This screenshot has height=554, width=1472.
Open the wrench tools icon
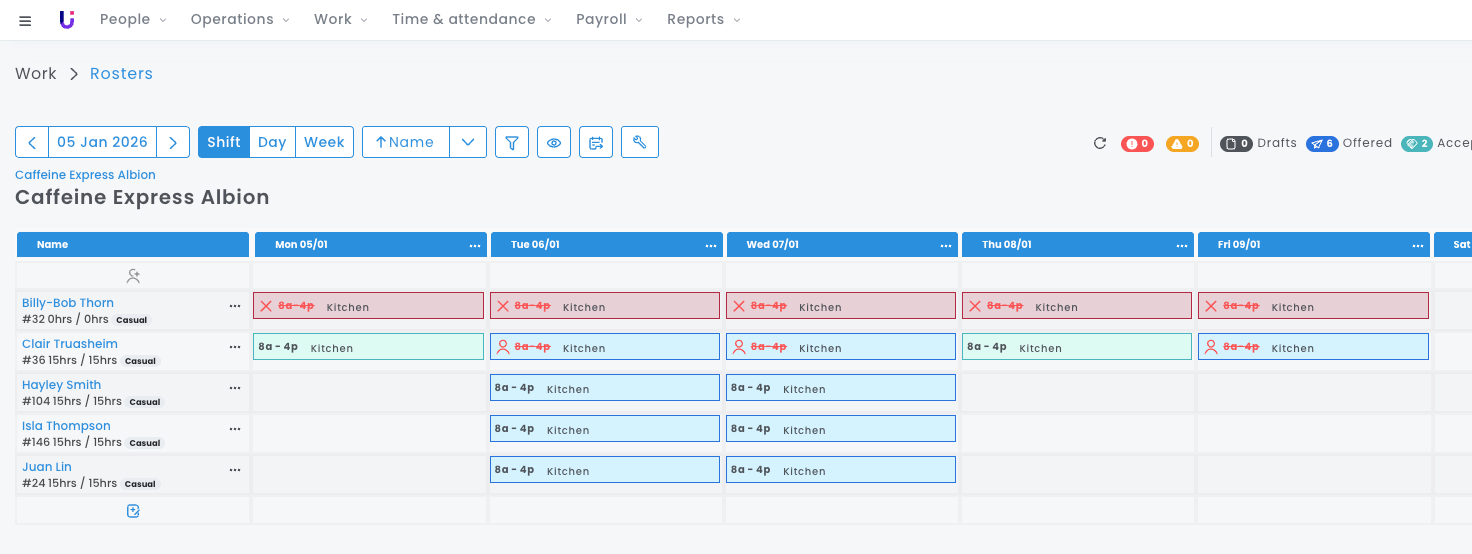coord(640,142)
